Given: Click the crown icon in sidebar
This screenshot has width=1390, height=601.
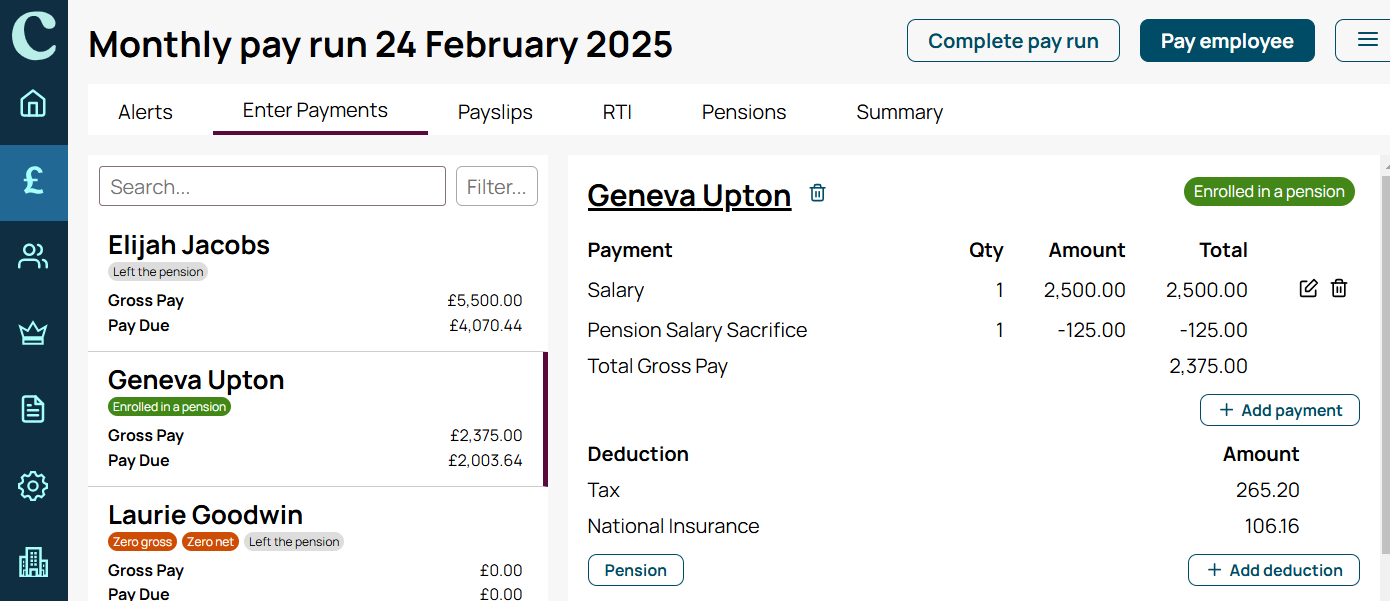Looking at the screenshot, I should 33,334.
